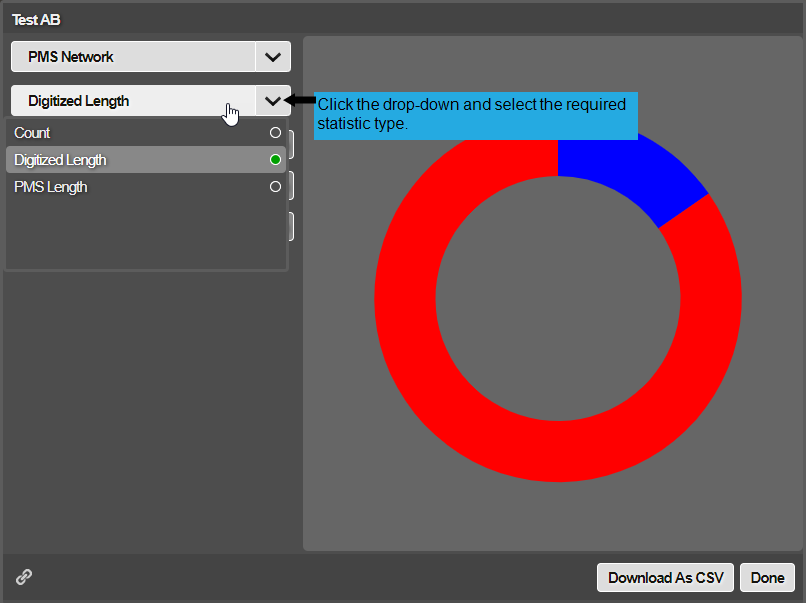Select the Count radio button
This screenshot has height=603, width=806.
[275, 133]
